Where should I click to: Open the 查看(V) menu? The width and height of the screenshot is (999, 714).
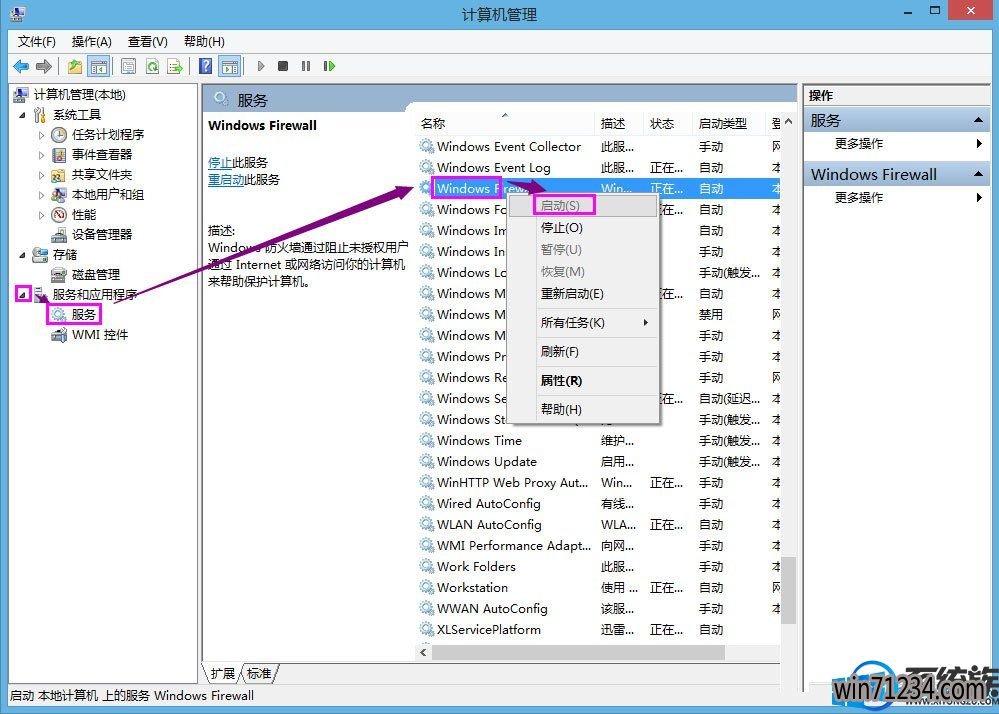point(147,42)
